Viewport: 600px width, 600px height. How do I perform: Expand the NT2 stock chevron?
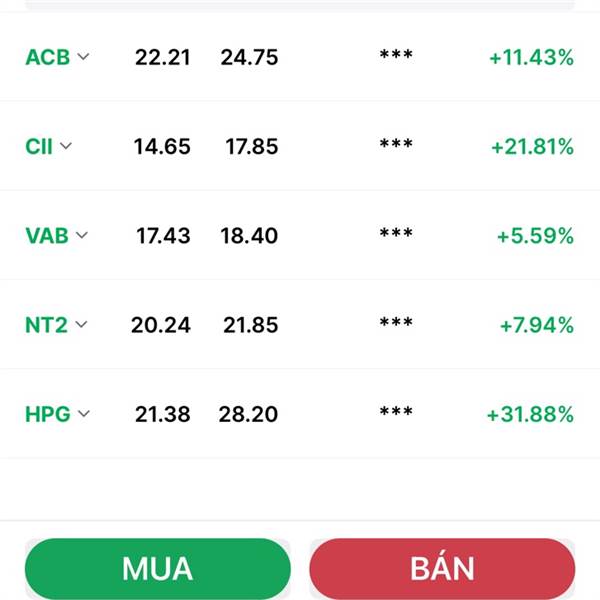tap(81, 324)
